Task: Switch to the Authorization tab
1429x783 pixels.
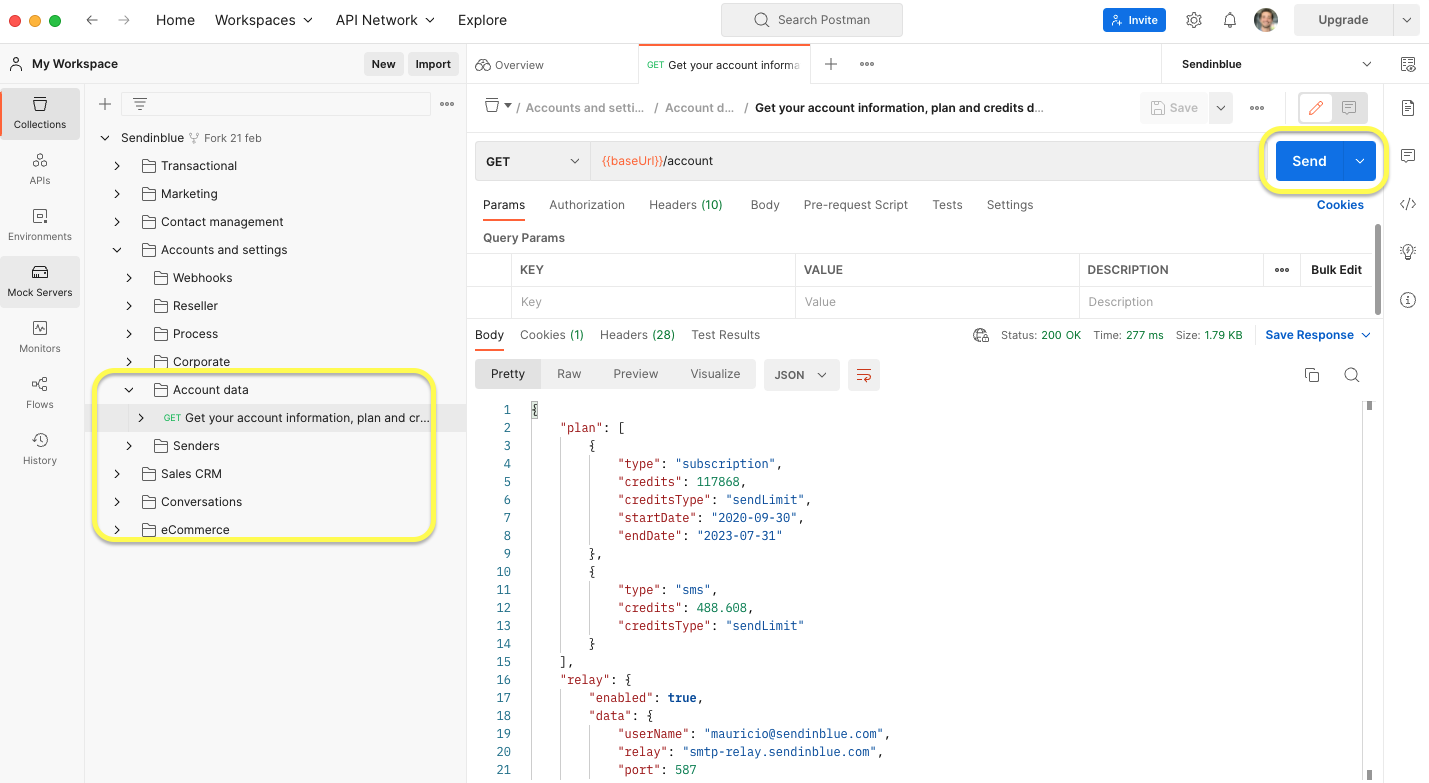Action: 587,204
